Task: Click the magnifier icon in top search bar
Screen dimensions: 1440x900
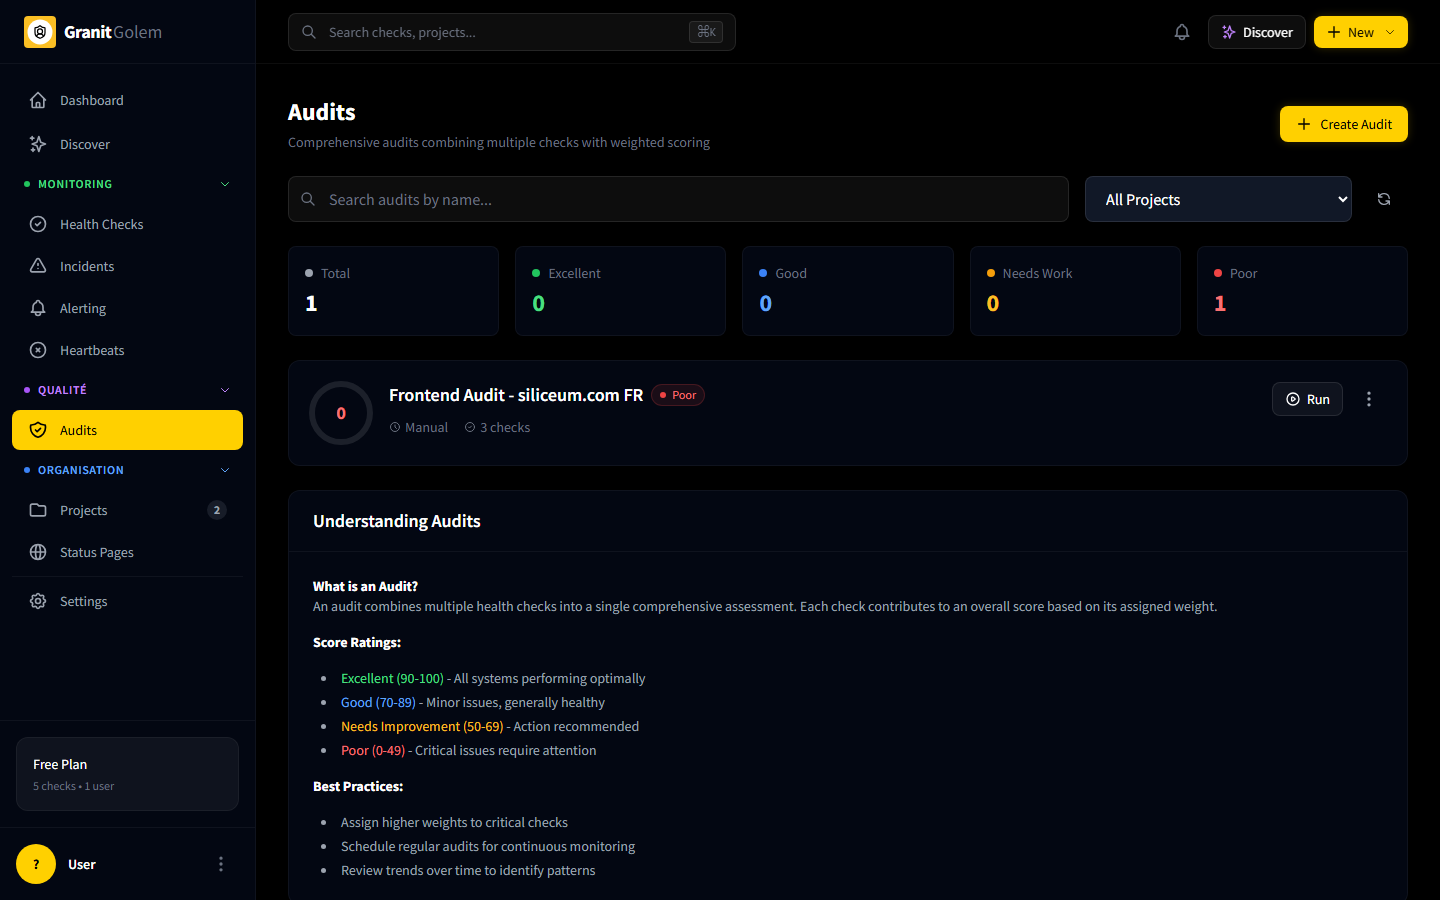Action: pos(309,32)
